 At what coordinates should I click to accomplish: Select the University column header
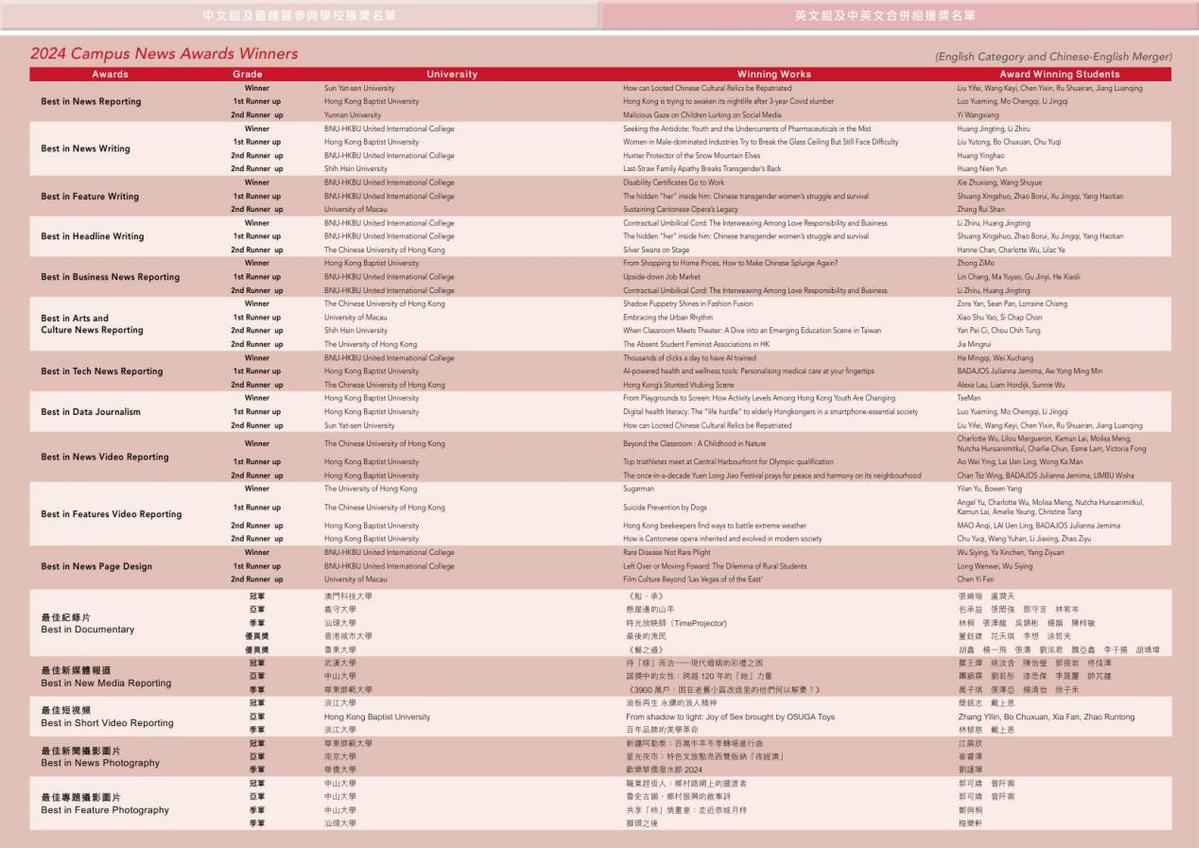[x=452, y=74]
